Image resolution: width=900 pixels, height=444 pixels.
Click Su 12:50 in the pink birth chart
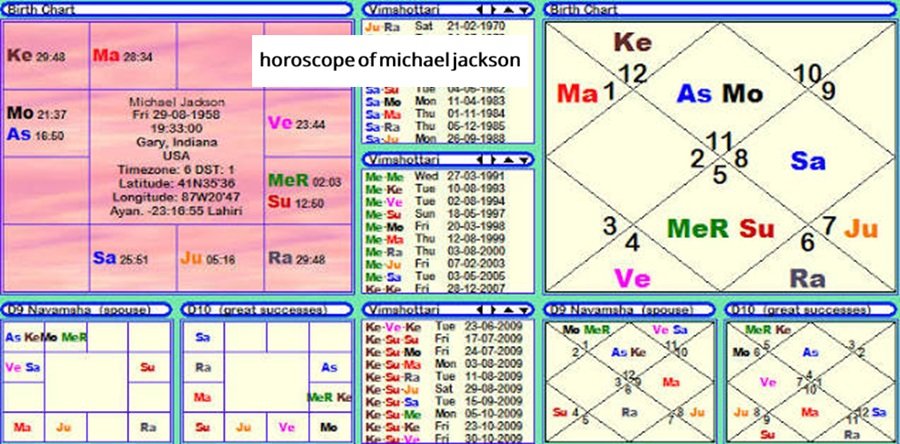click(x=296, y=202)
